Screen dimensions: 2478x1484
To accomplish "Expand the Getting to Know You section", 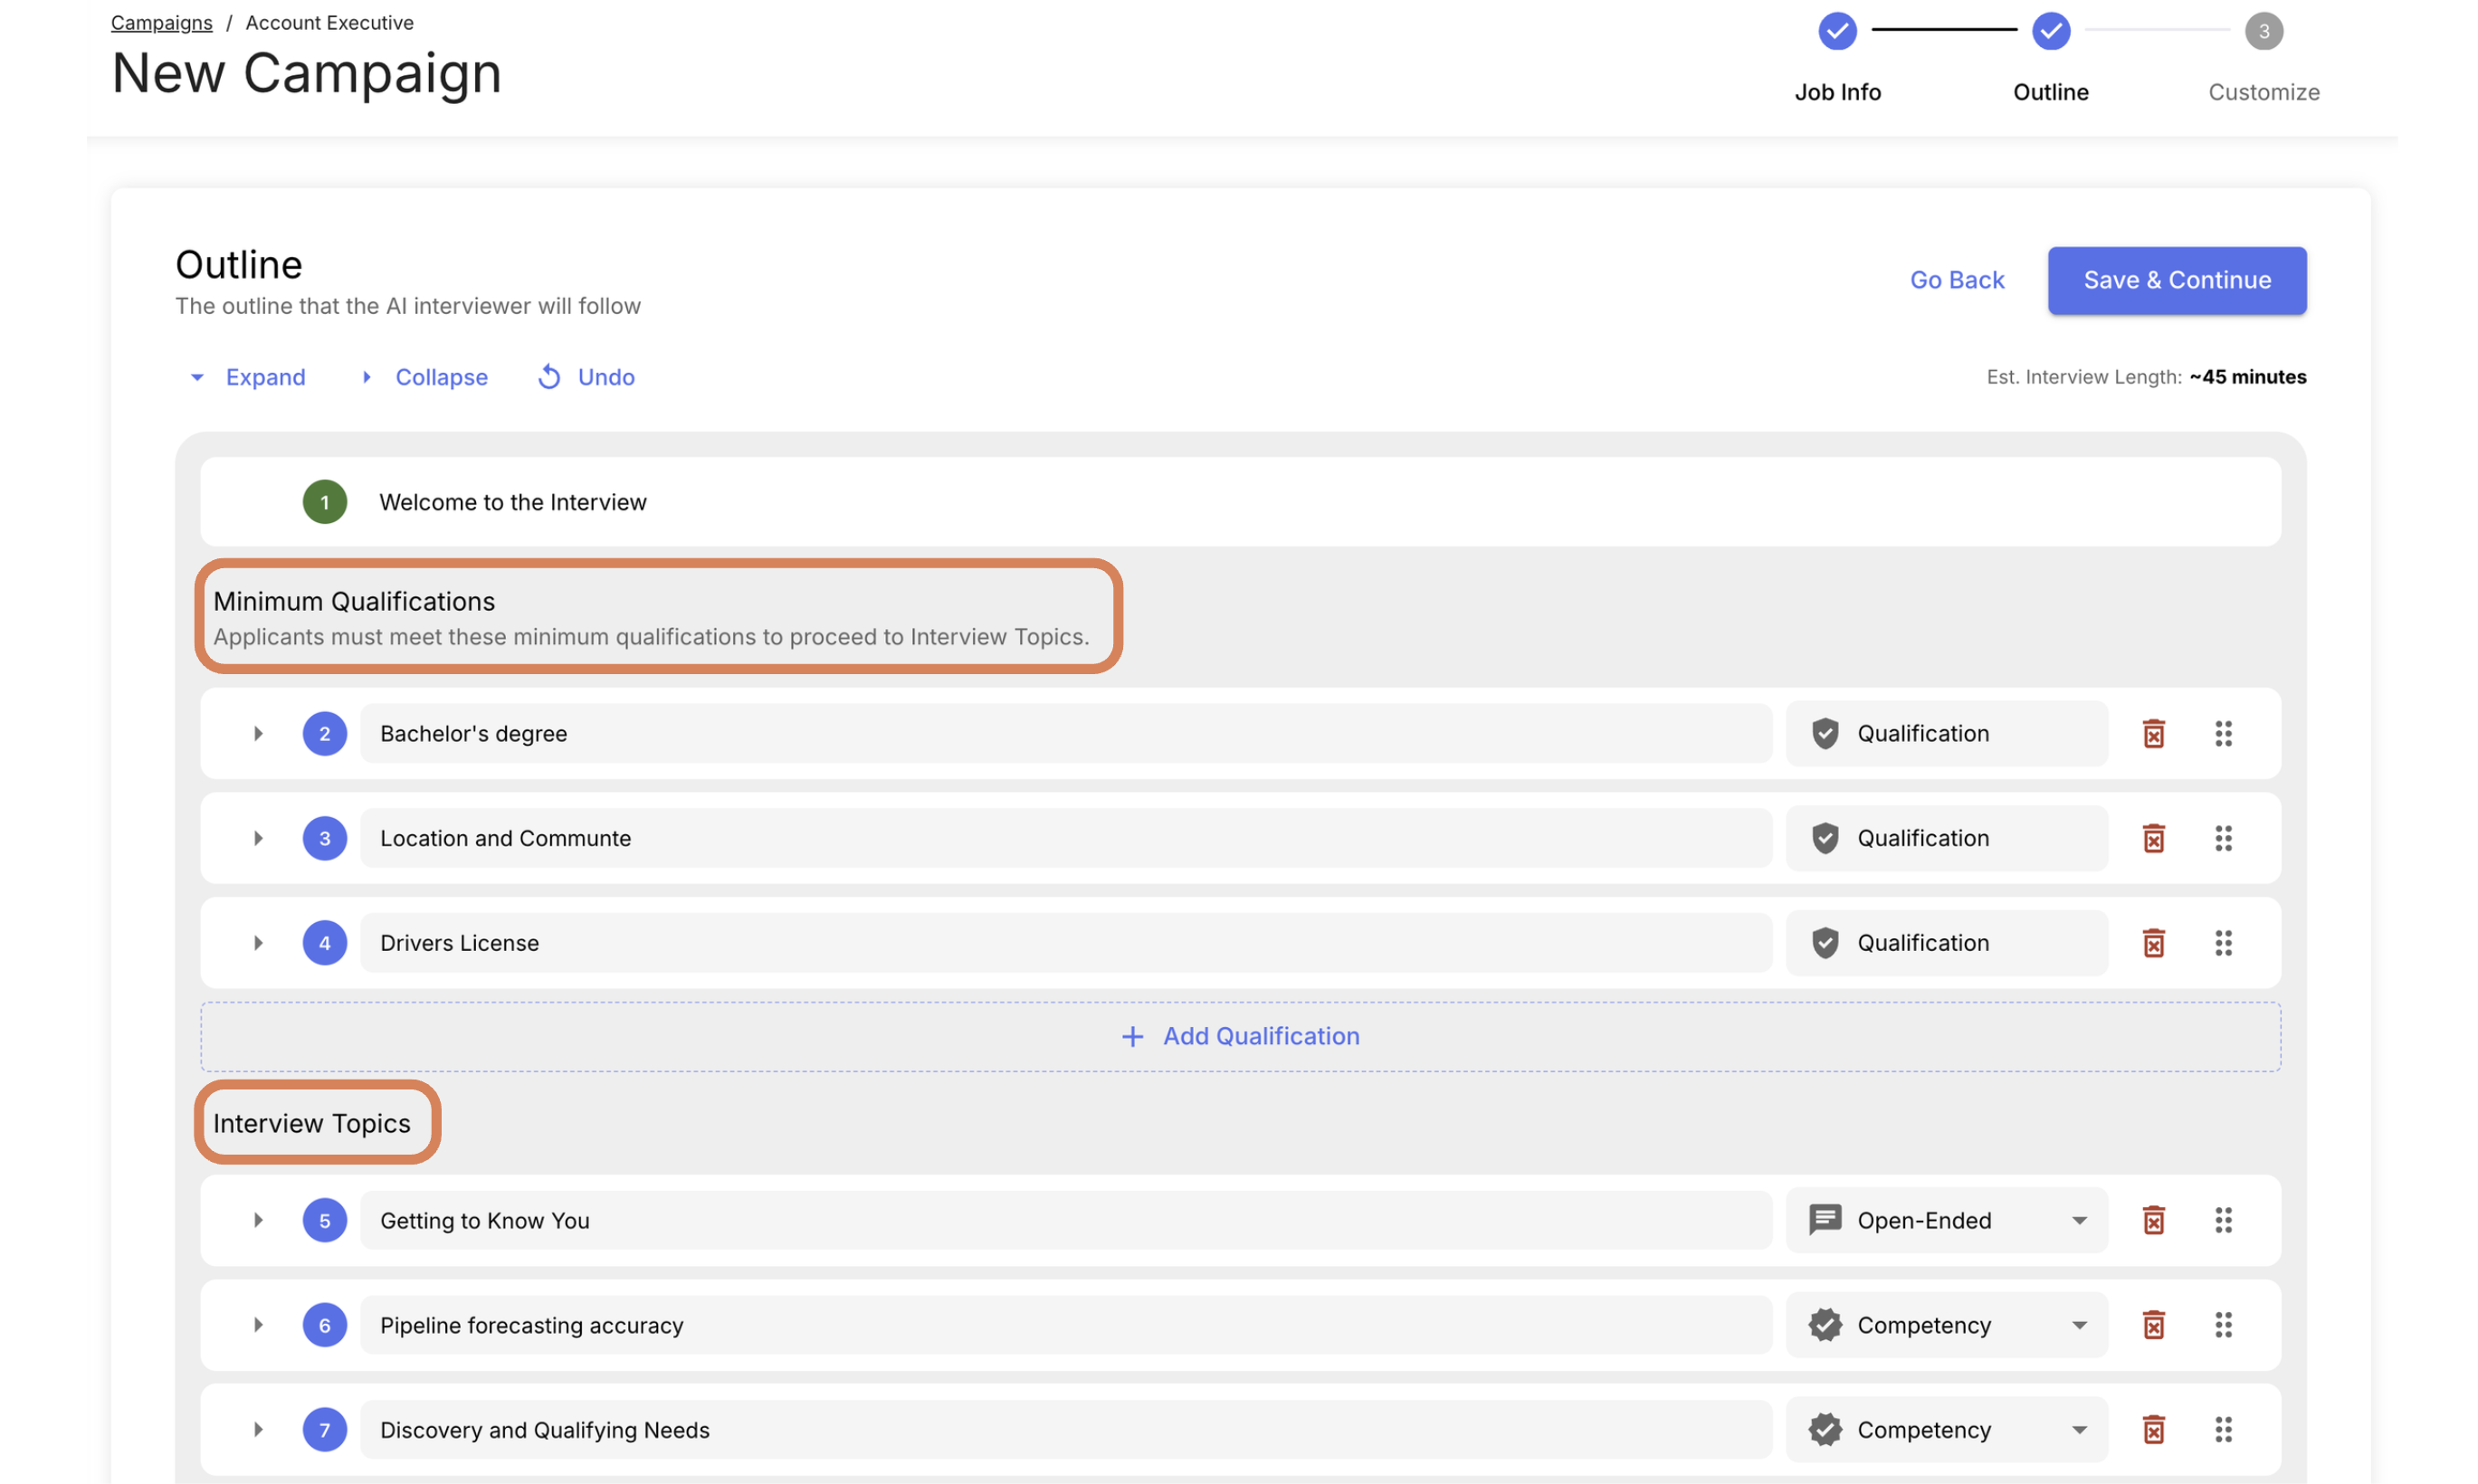I will (258, 1220).
